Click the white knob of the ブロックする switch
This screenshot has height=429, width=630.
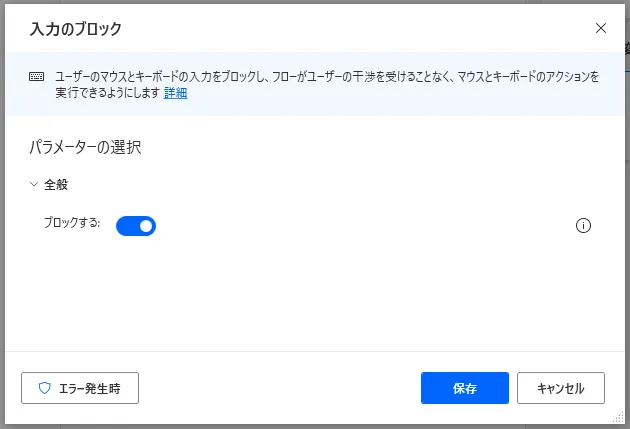click(146, 226)
